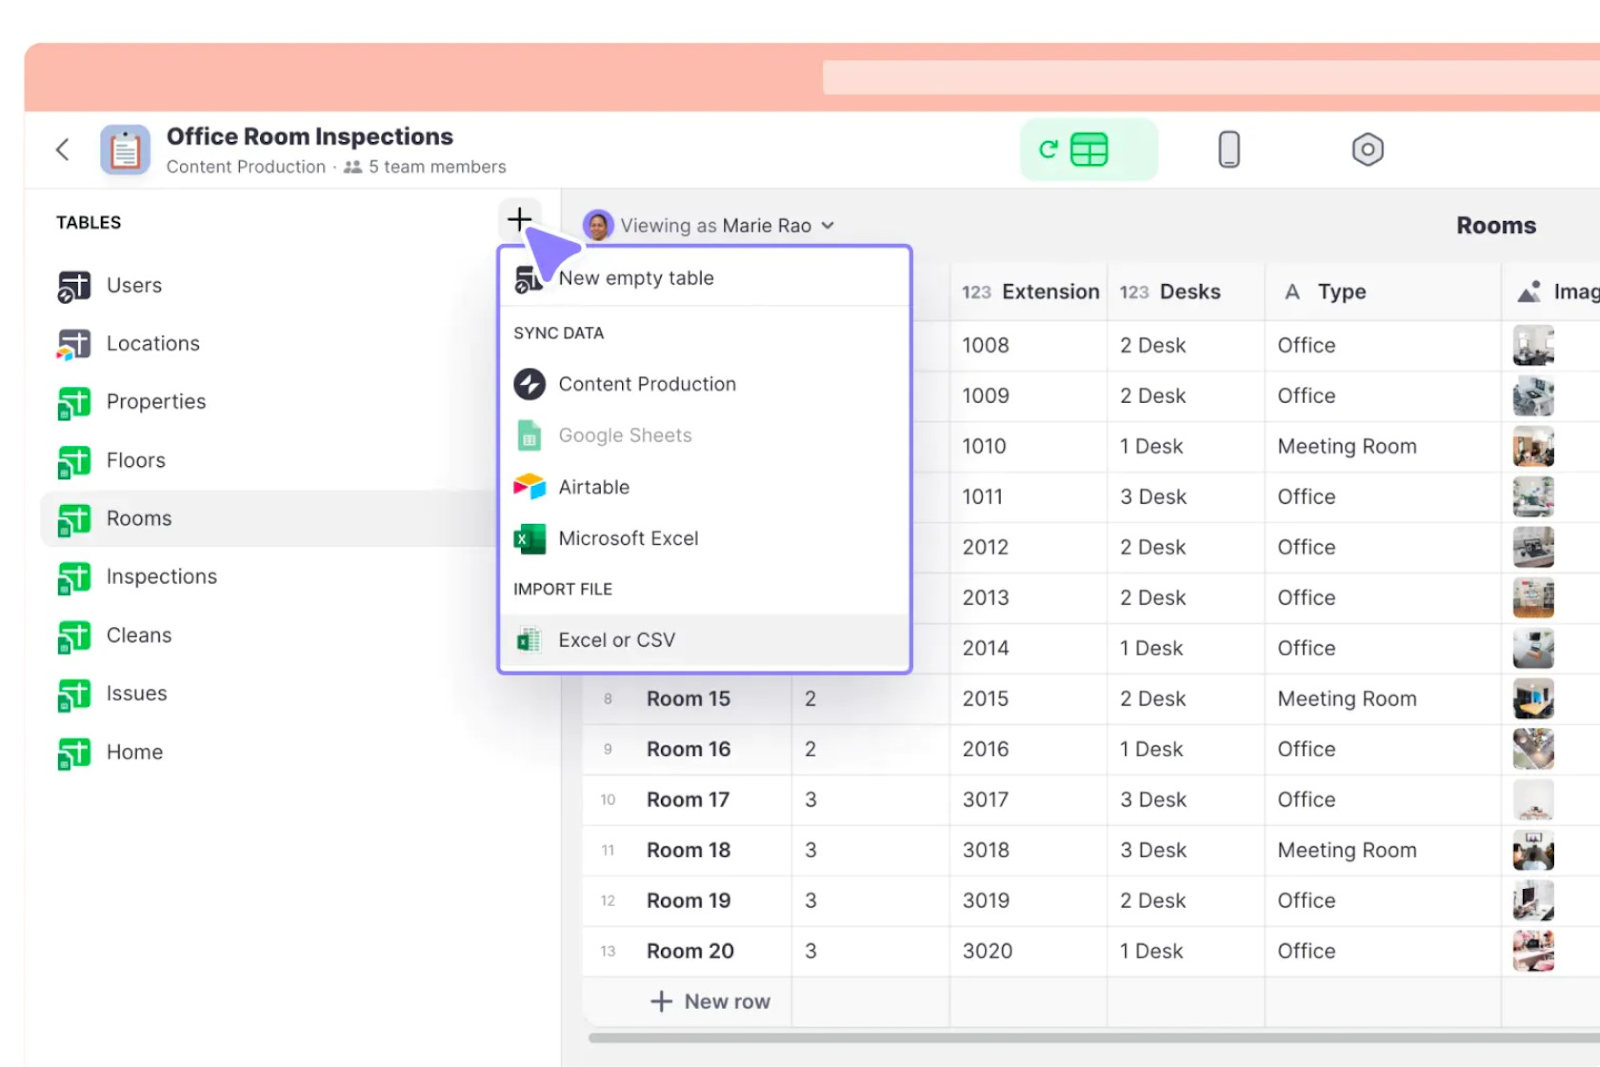Click the Rooms table title
Screen dimensions: 1600x1067
point(1496,226)
